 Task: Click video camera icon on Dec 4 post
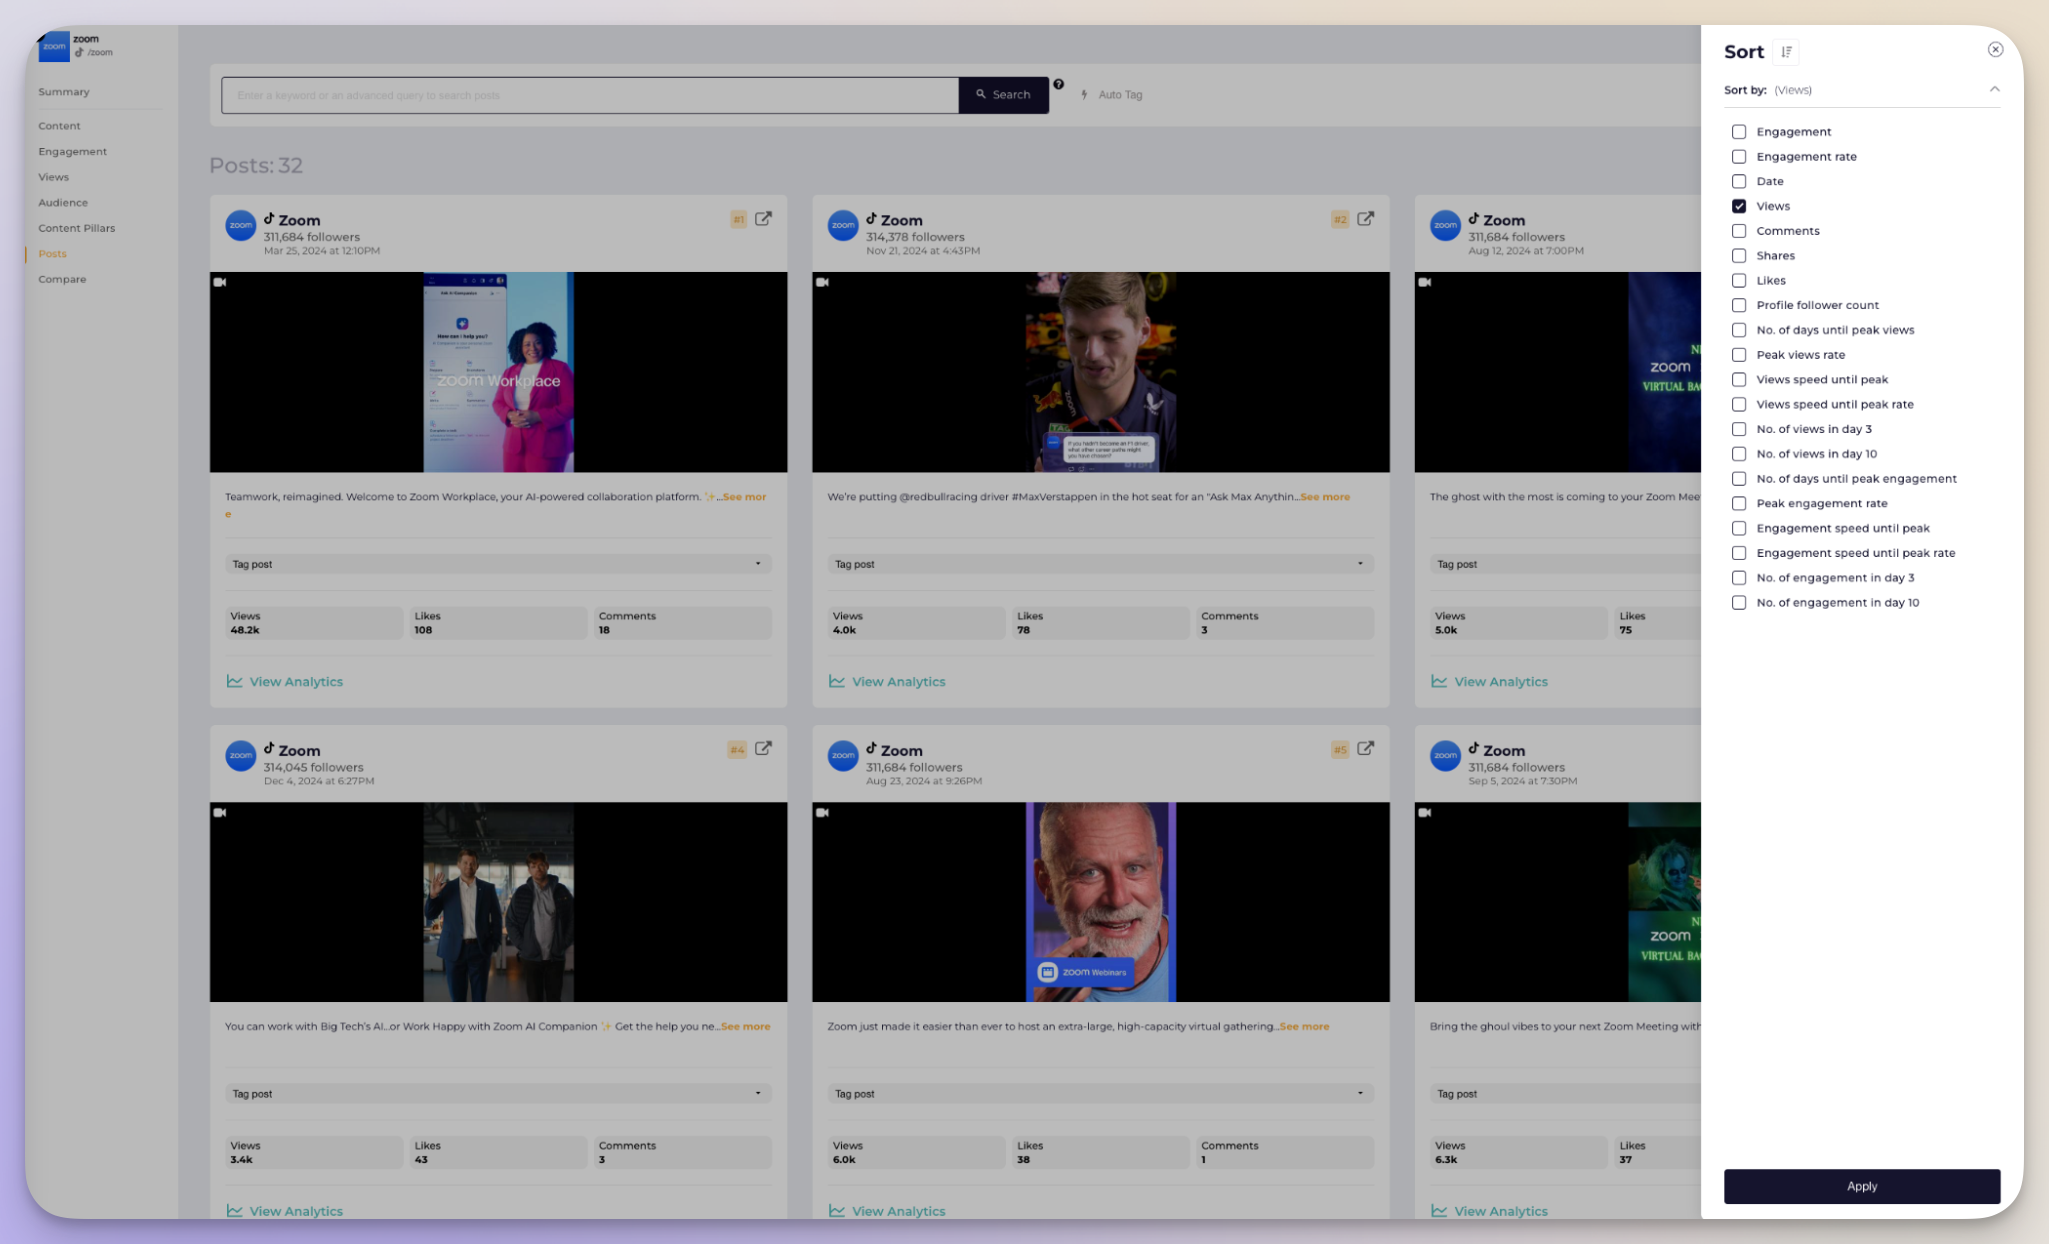(x=220, y=812)
